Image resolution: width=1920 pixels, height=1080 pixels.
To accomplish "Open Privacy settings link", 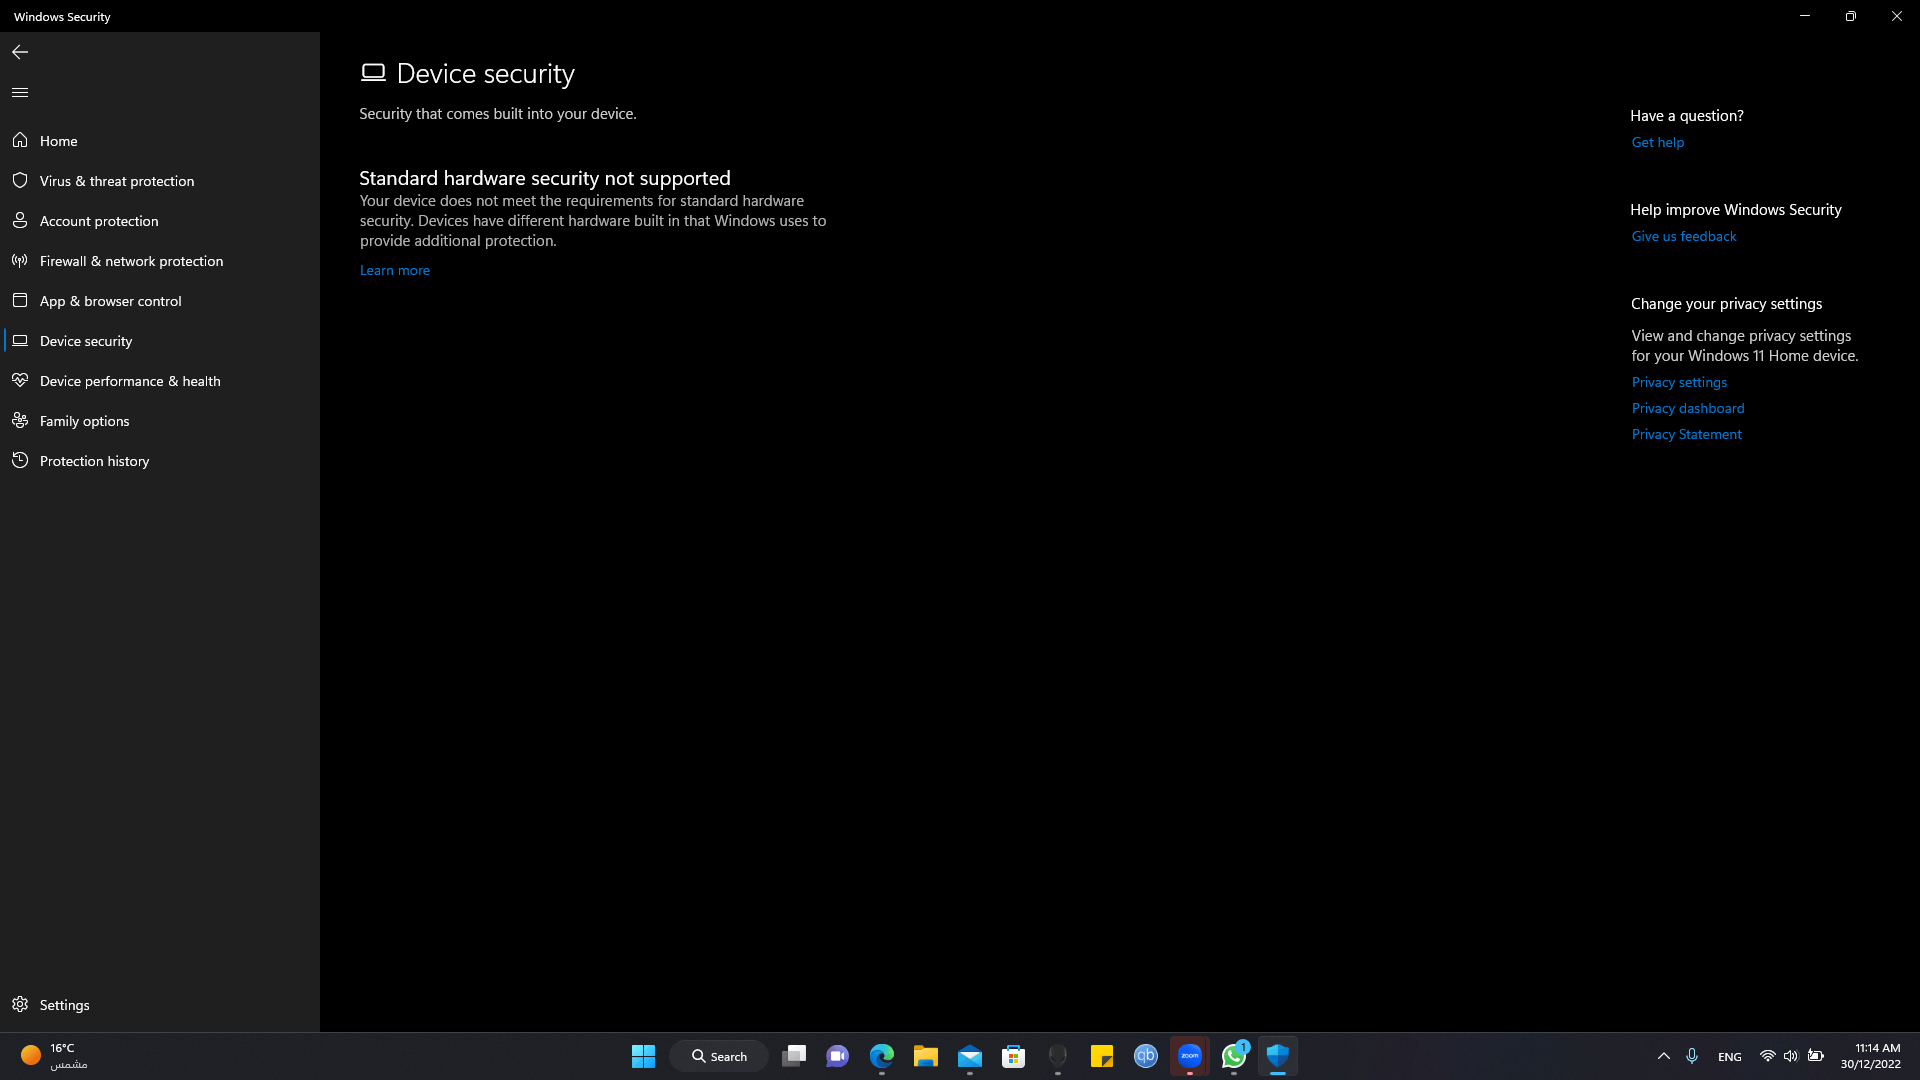I will coord(1678,382).
